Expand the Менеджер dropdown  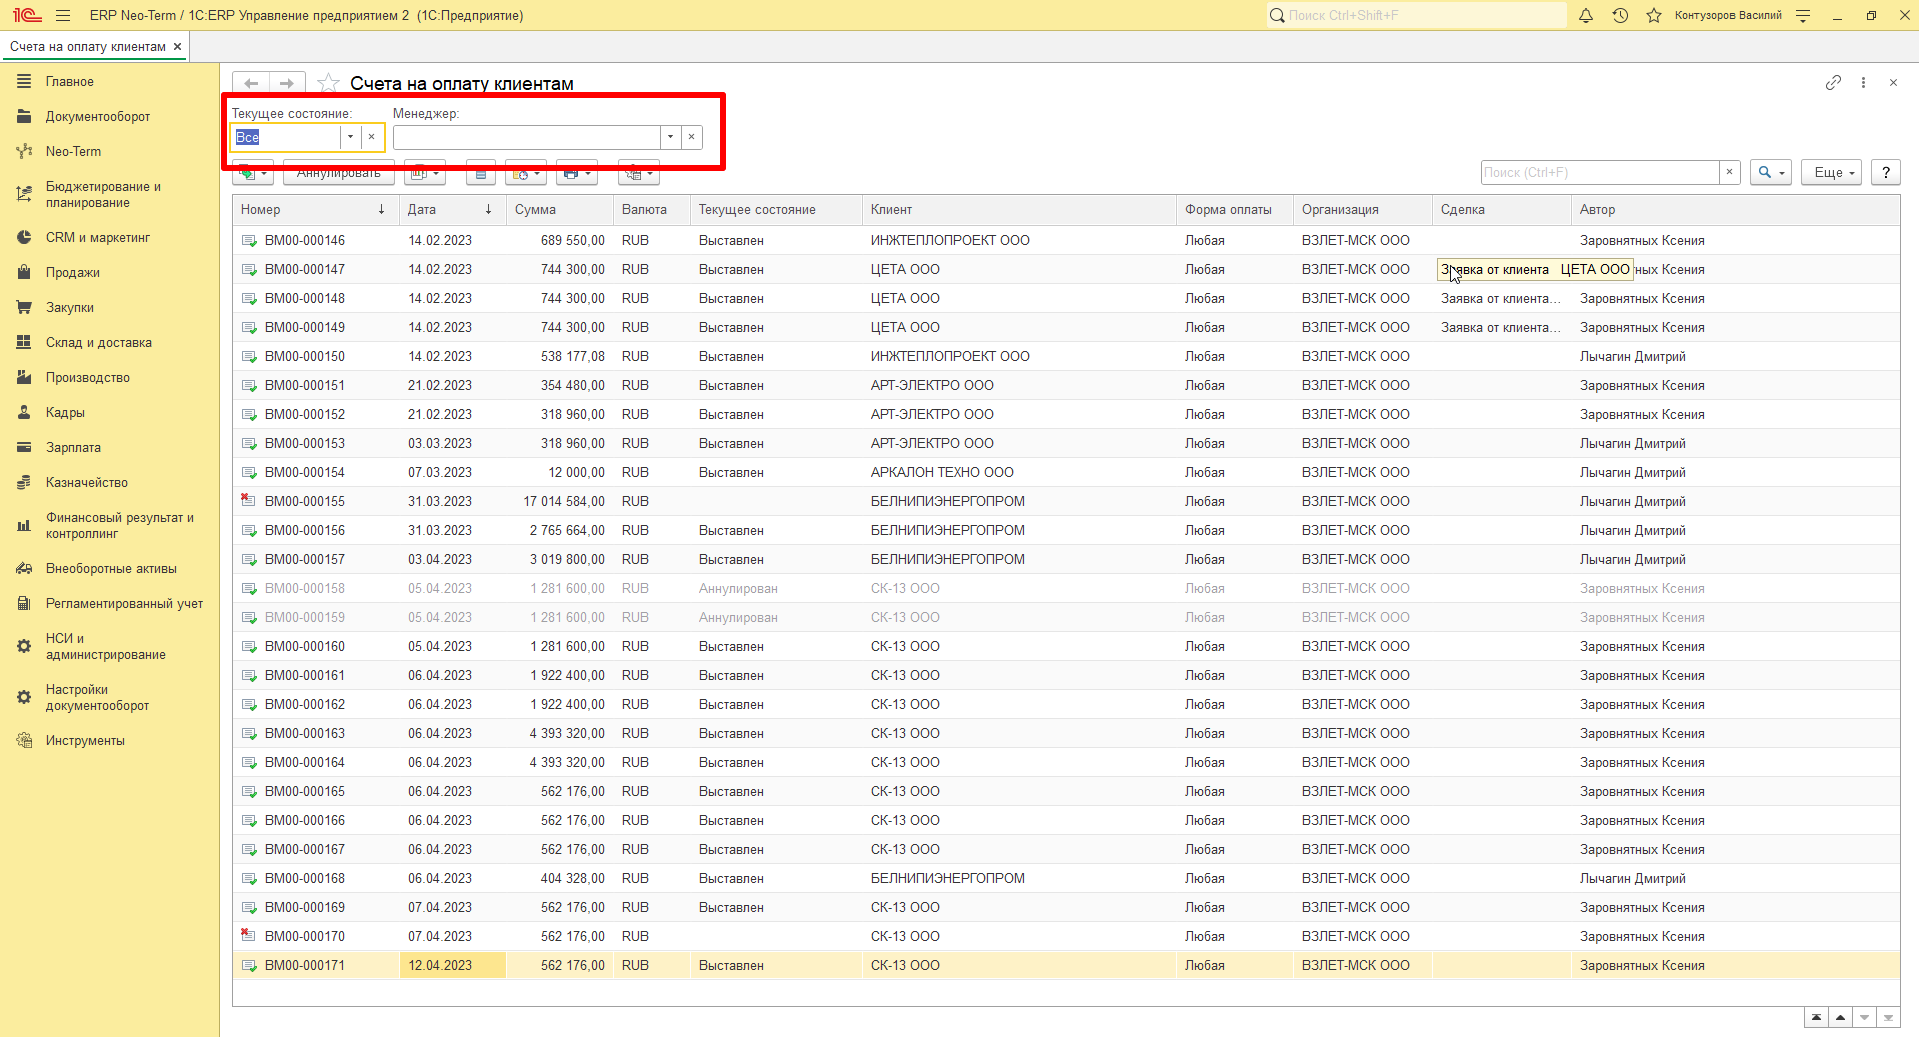pyautogui.click(x=670, y=137)
